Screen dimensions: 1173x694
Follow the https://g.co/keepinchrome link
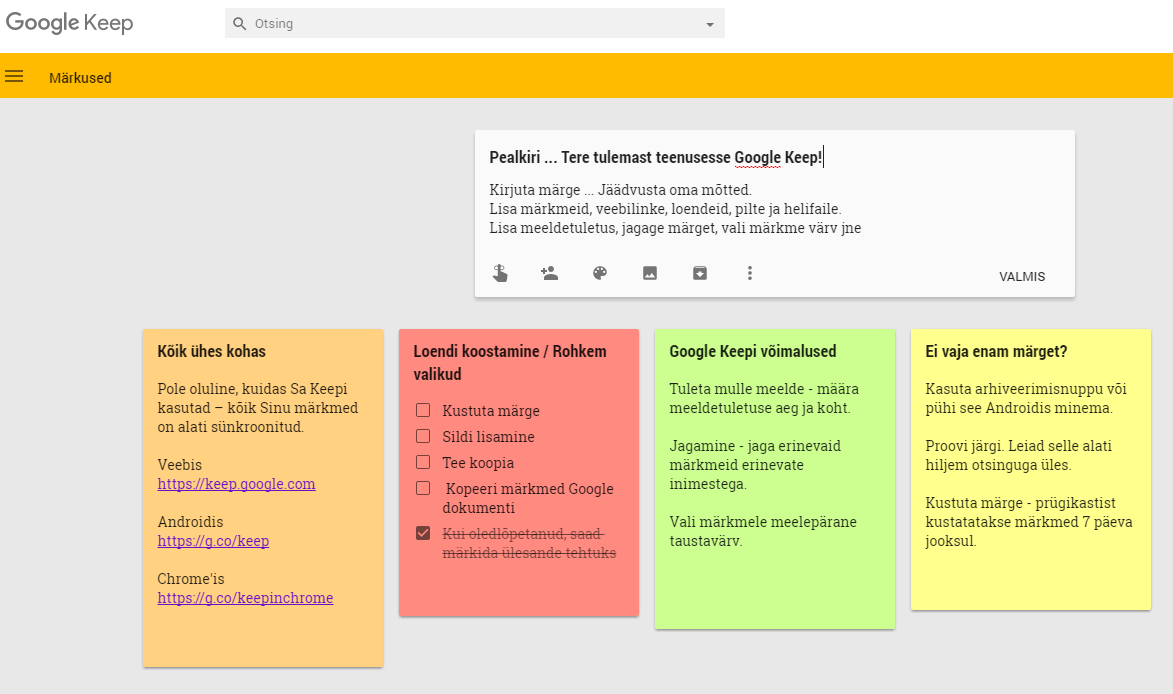245,598
